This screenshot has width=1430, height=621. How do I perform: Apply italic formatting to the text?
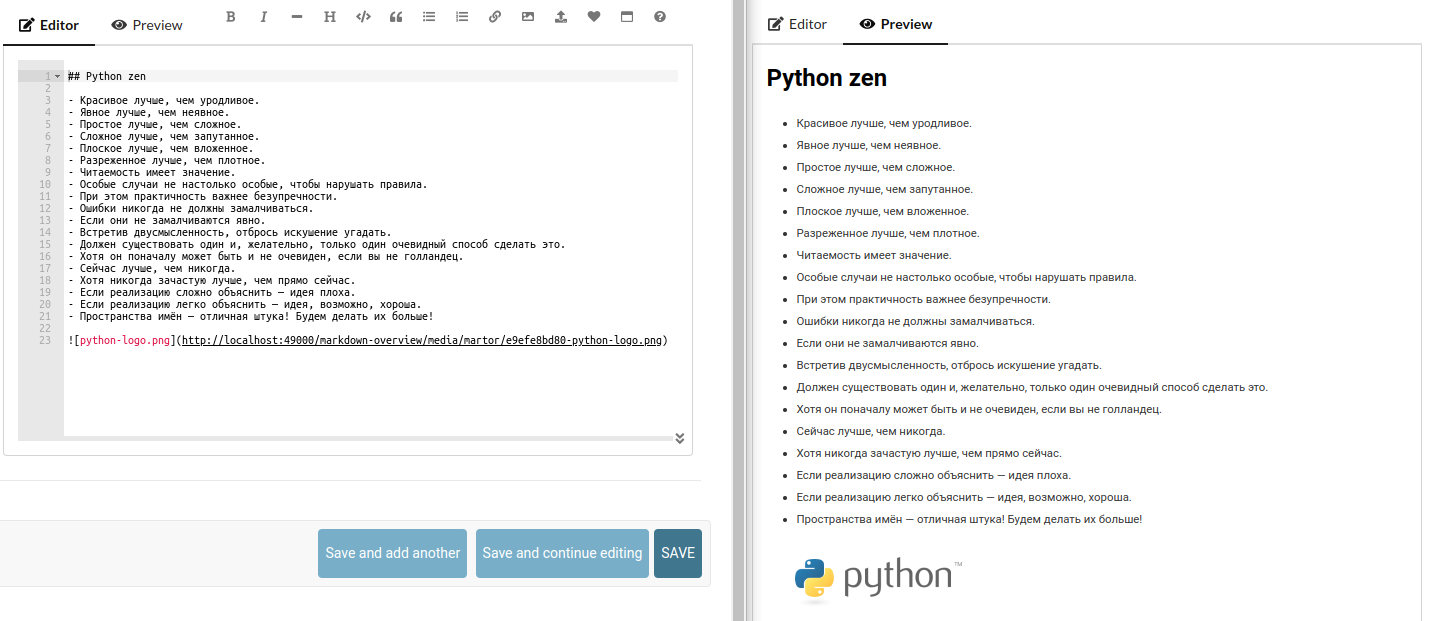(x=264, y=17)
